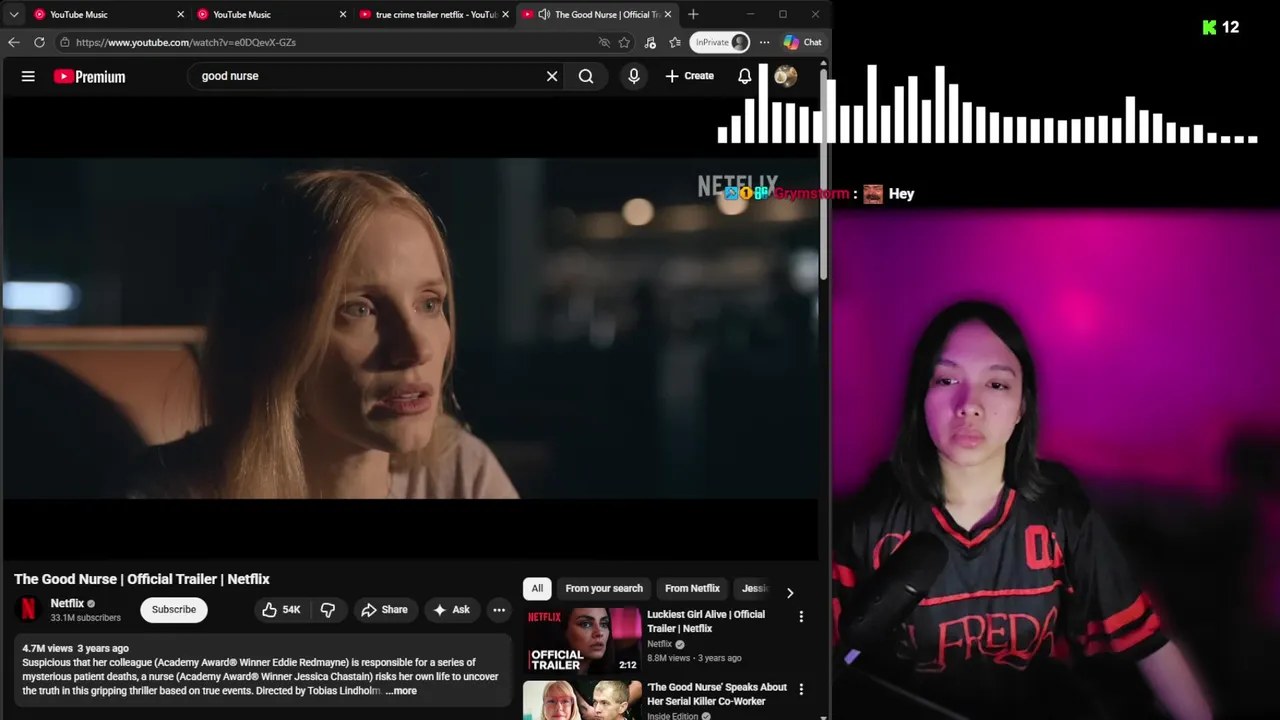Go to YouTube Premium home logo
The image size is (1280, 720).
tap(90, 76)
